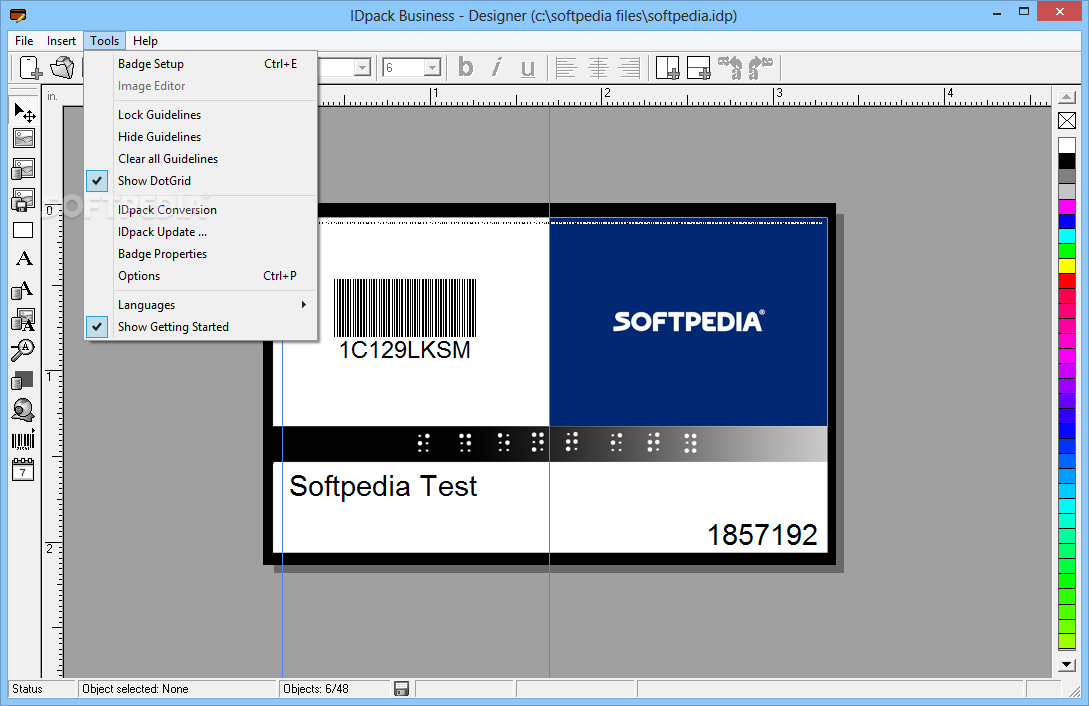Expand the Languages submenu
This screenshot has height=706, width=1089.
click(201, 305)
